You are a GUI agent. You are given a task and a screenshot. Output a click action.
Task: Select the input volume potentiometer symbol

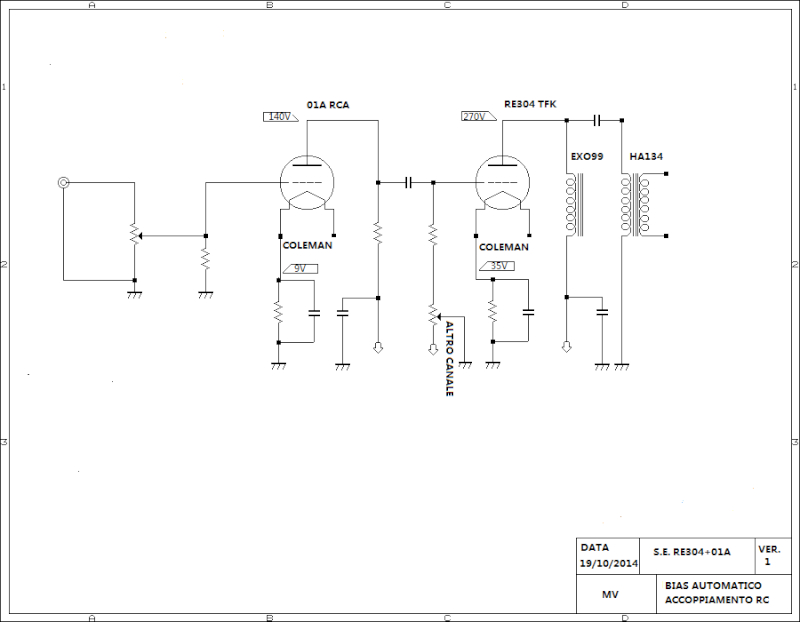coord(135,235)
